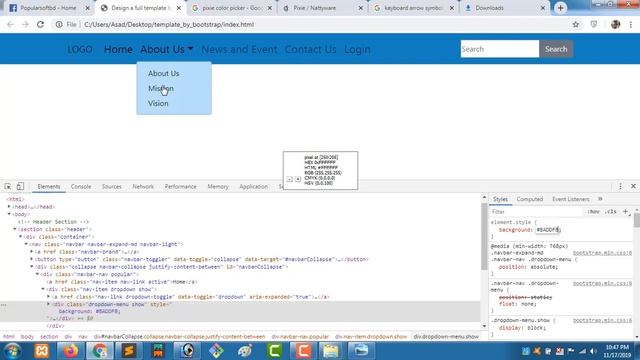Open DevTools customize three-dot menu

(620, 187)
